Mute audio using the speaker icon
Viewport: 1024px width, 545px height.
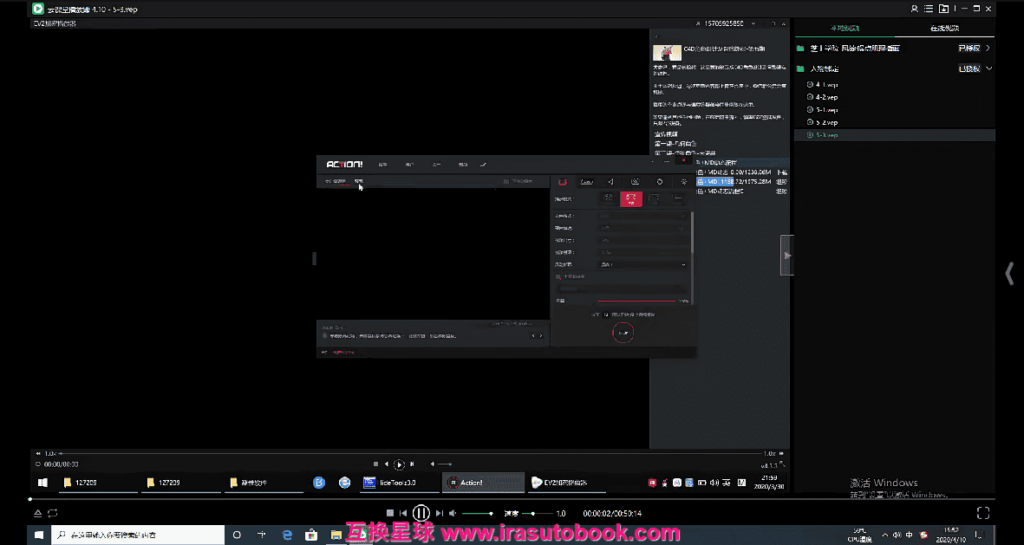coord(453,514)
